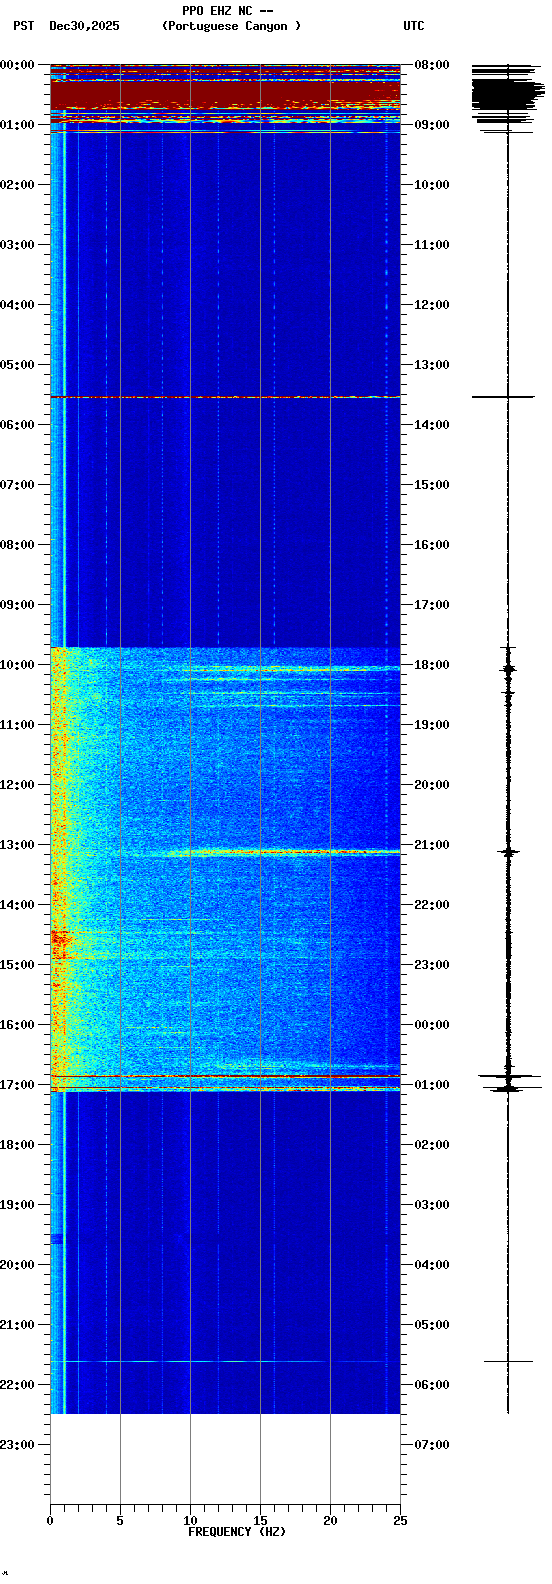The width and height of the screenshot is (552, 1584).
Task: Select the UTC 21:00 time label
Action: pyautogui.click(x=431, y=845)
